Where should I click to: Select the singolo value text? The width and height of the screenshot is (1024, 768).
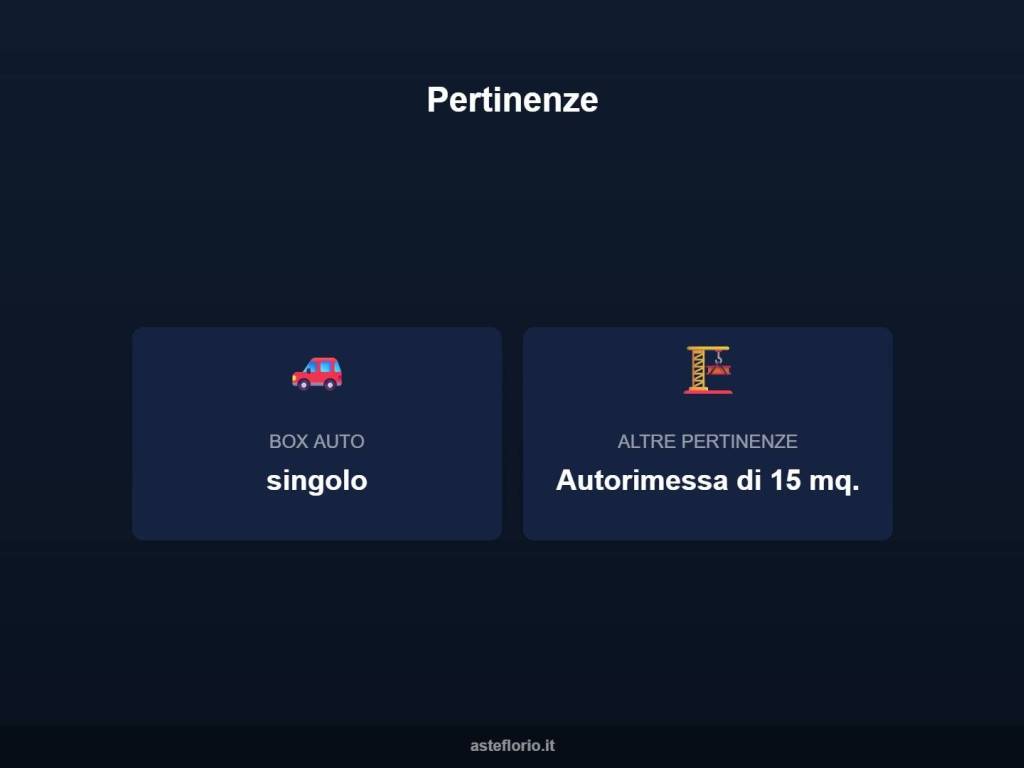pos(317,481)
